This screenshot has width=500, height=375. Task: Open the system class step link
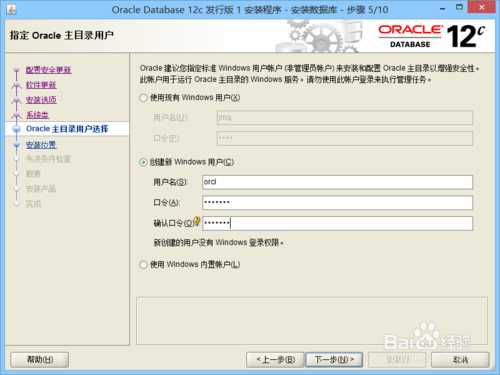[x=37, y=115]
